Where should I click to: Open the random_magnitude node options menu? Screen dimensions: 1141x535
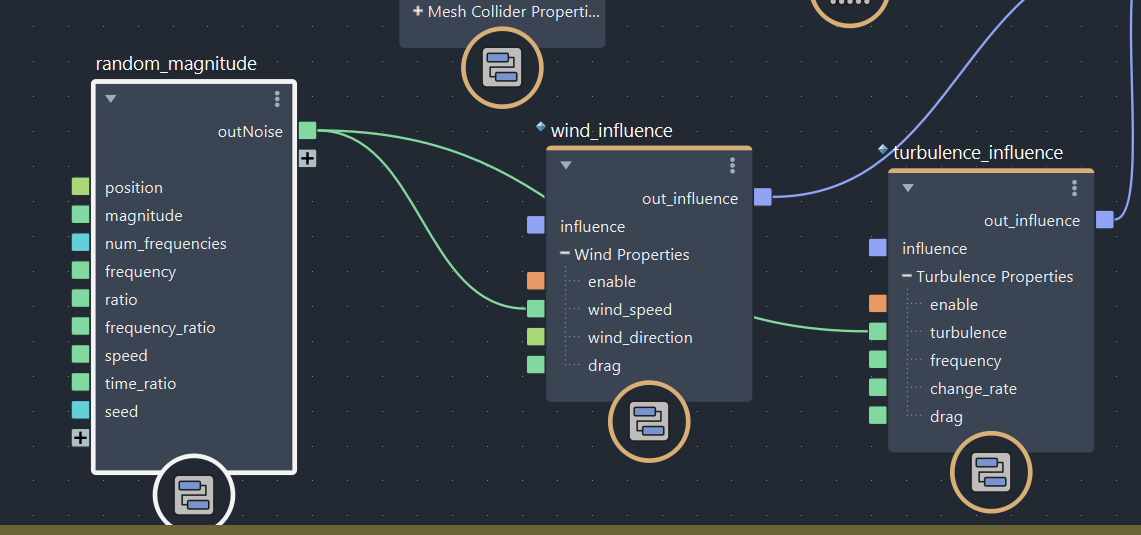pyautogui.click(x=277, y=99)
